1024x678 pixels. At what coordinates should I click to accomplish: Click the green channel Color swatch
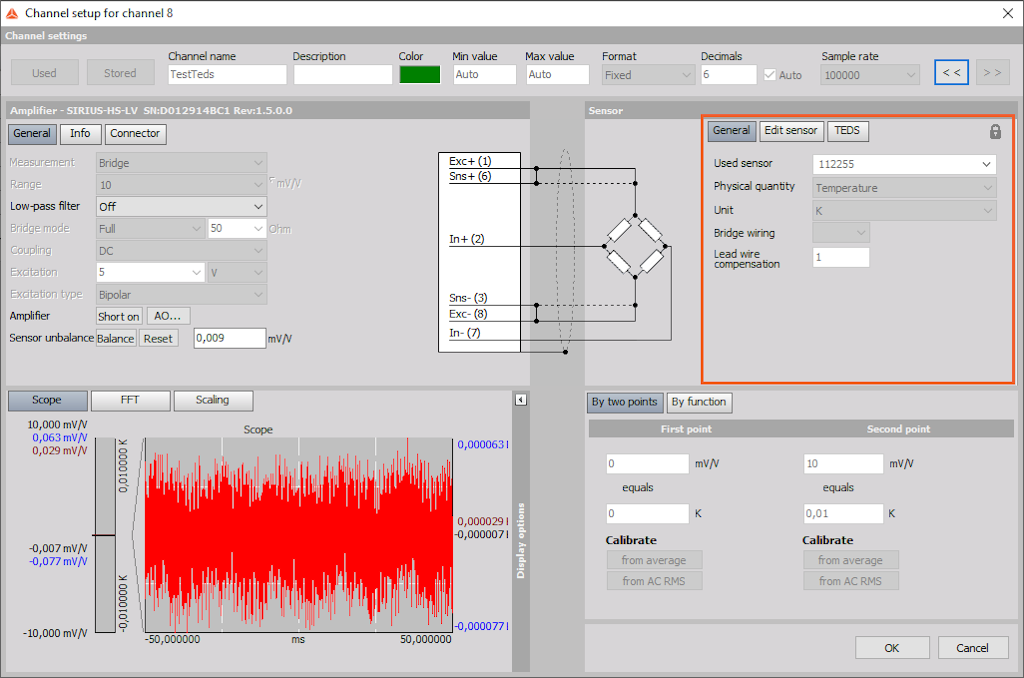420,75
